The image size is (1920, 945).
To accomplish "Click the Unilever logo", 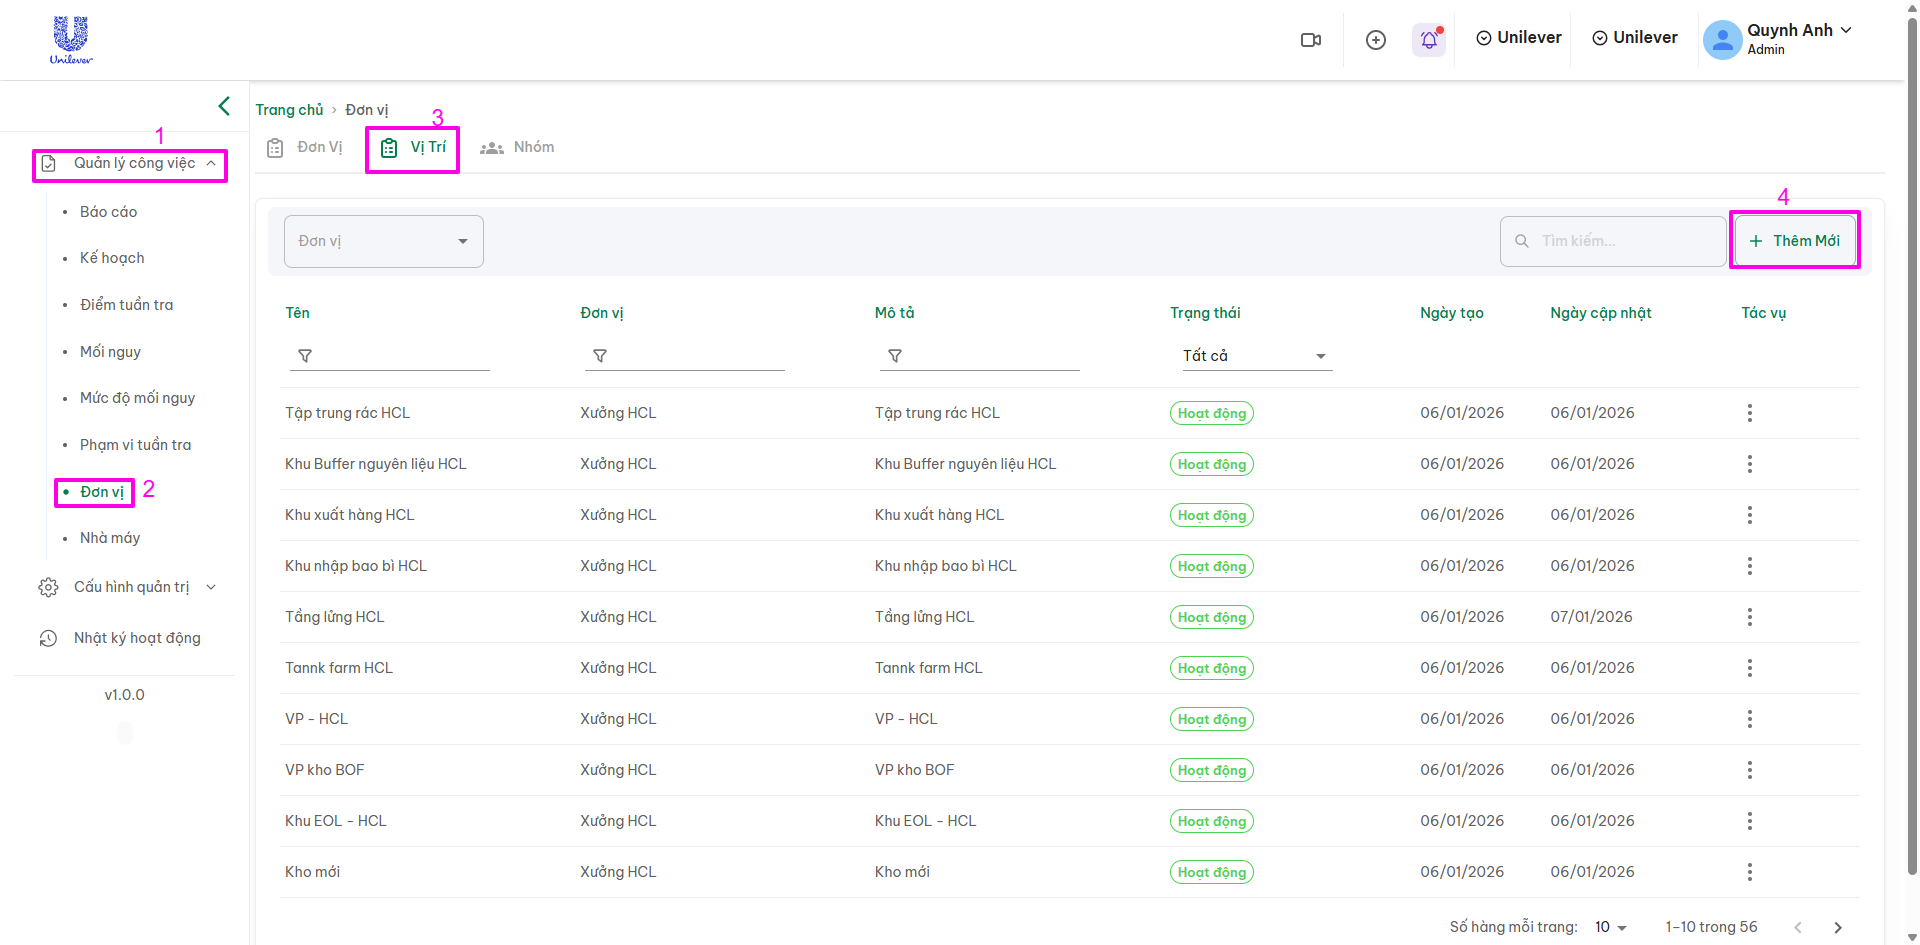I will click(x=71, y=40).
